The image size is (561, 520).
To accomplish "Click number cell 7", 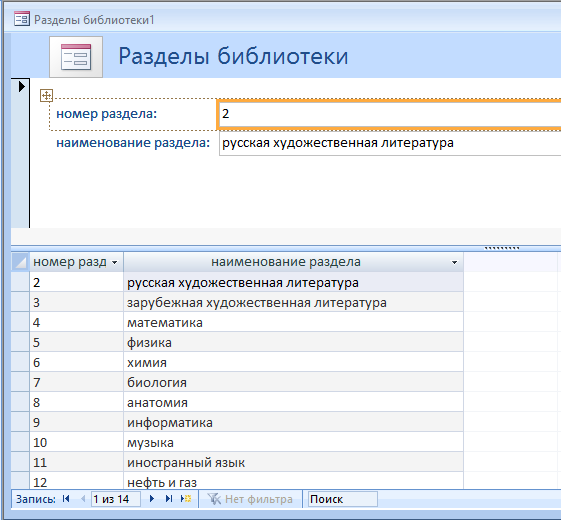I will coord(77,383).
